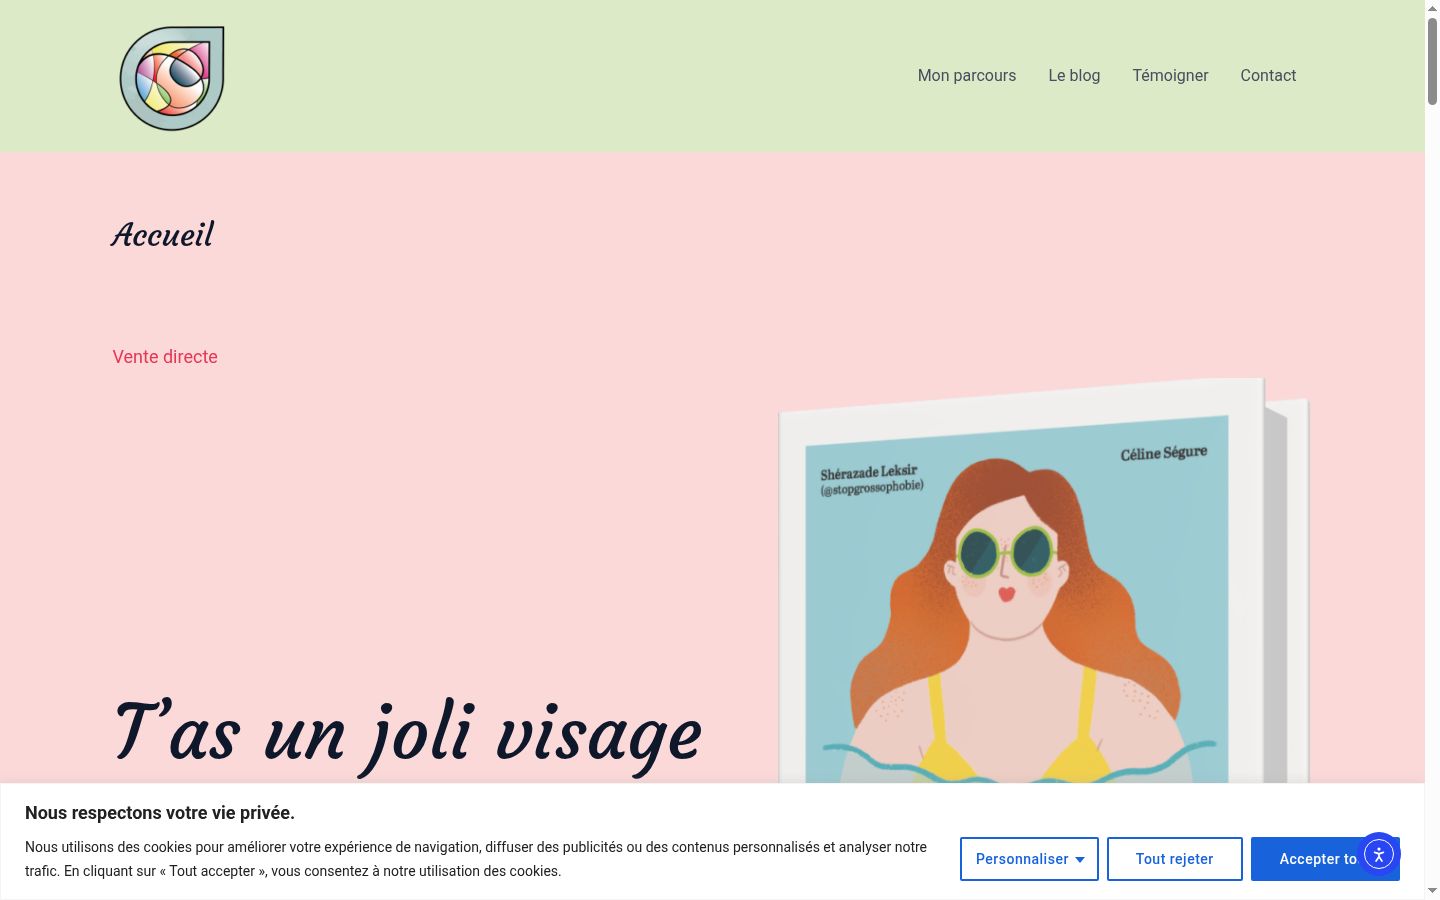The image size is (1440, 900).
Task: Follow the Vente directe link
Action: click(165, 357)
